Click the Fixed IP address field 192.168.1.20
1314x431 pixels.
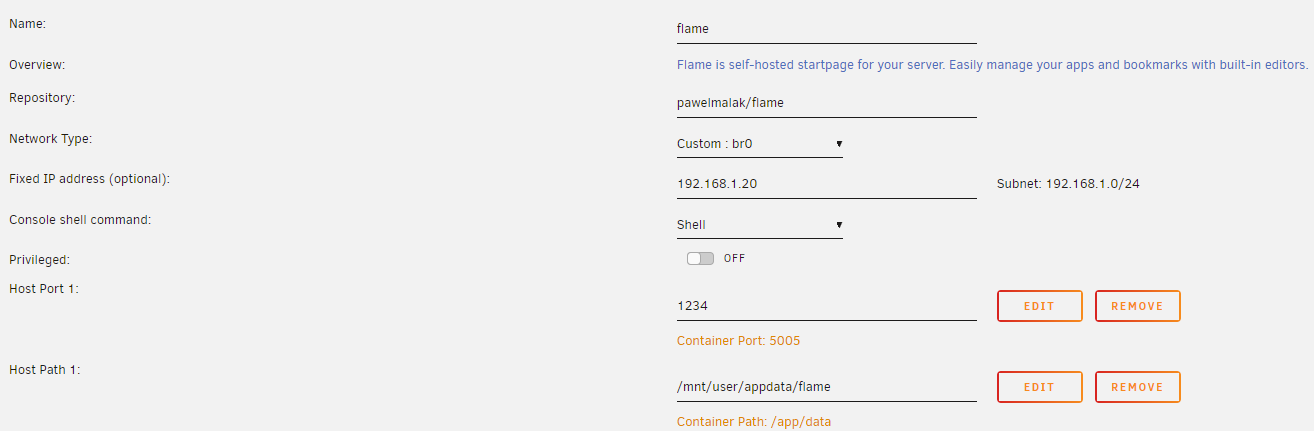point(826,184)
